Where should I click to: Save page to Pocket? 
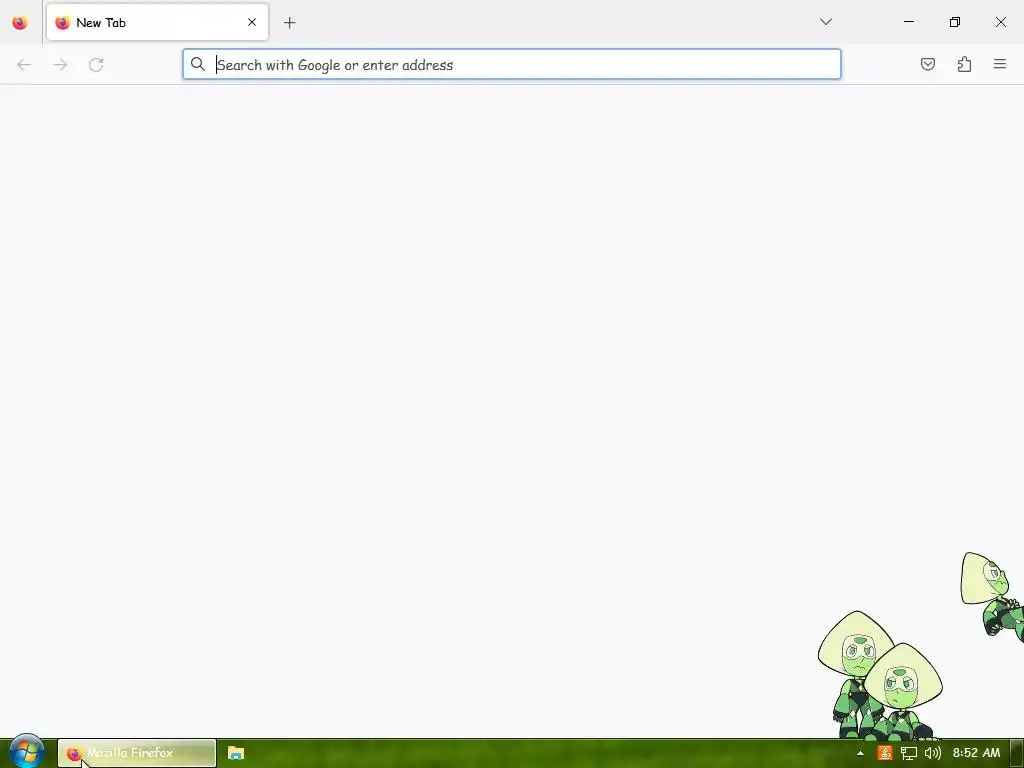(x=927, y=64)
